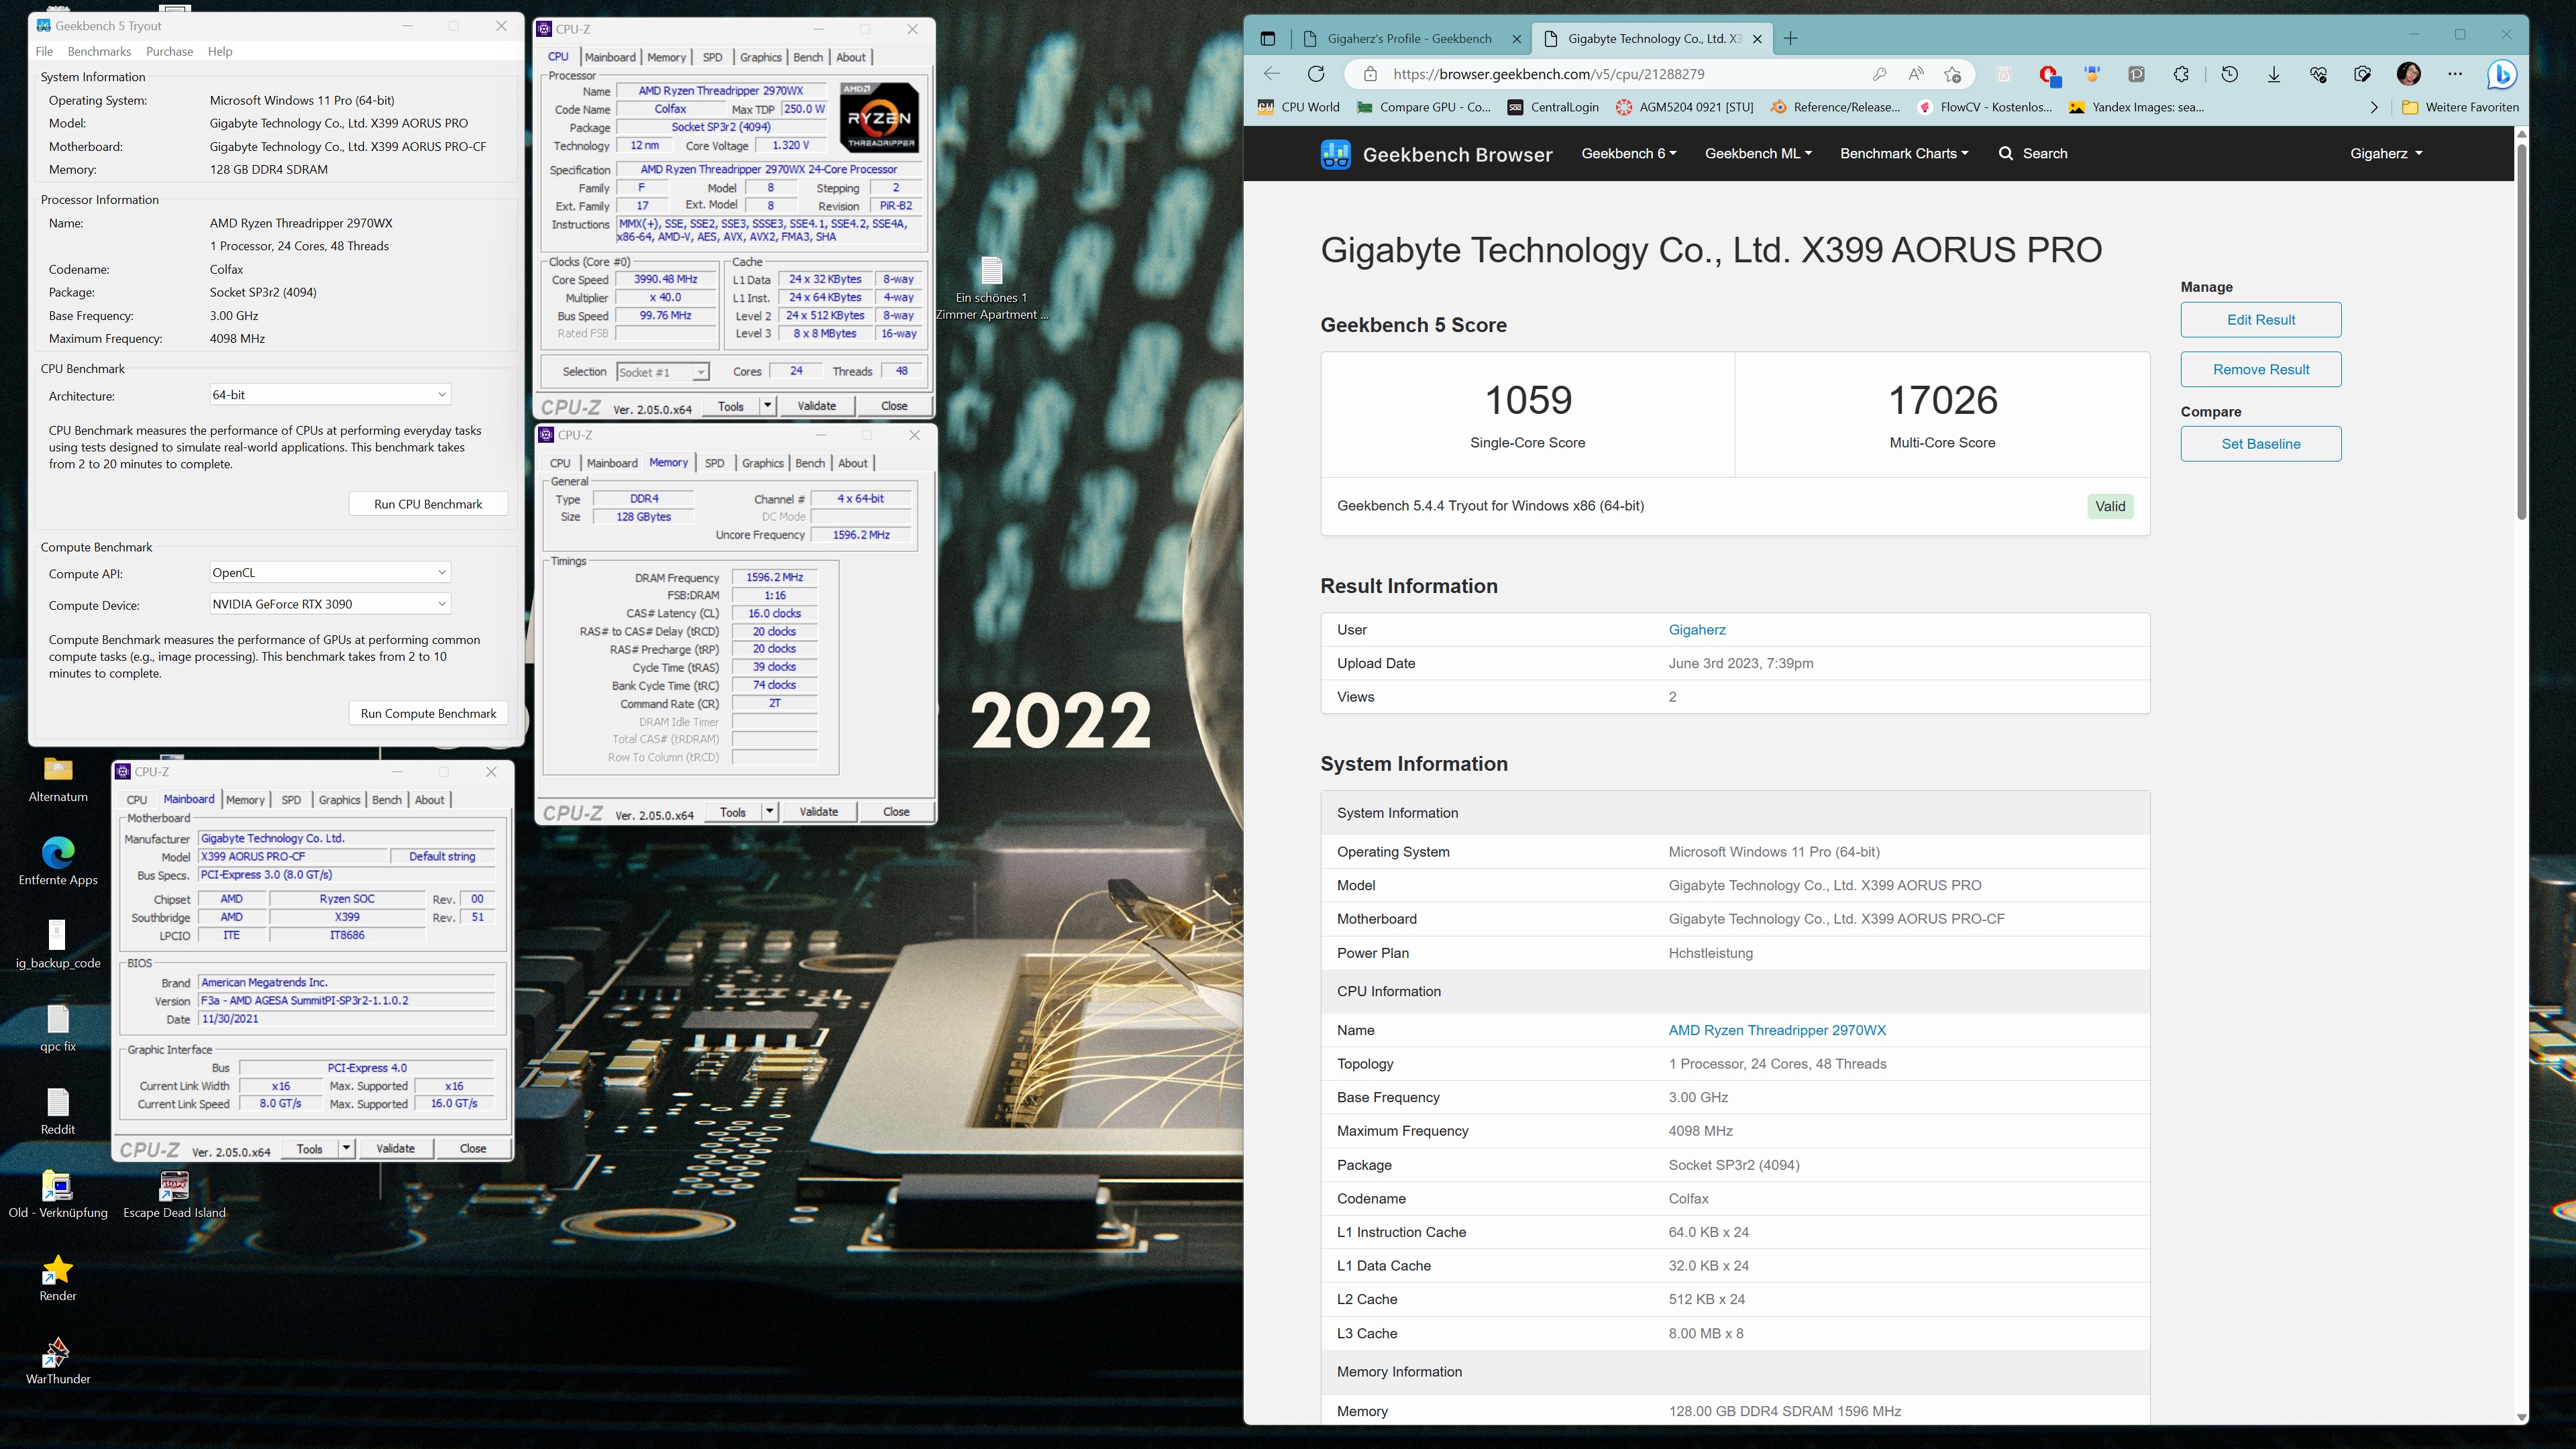
Task: Open browser History clock icon
Action: (x=2229, y=74)
